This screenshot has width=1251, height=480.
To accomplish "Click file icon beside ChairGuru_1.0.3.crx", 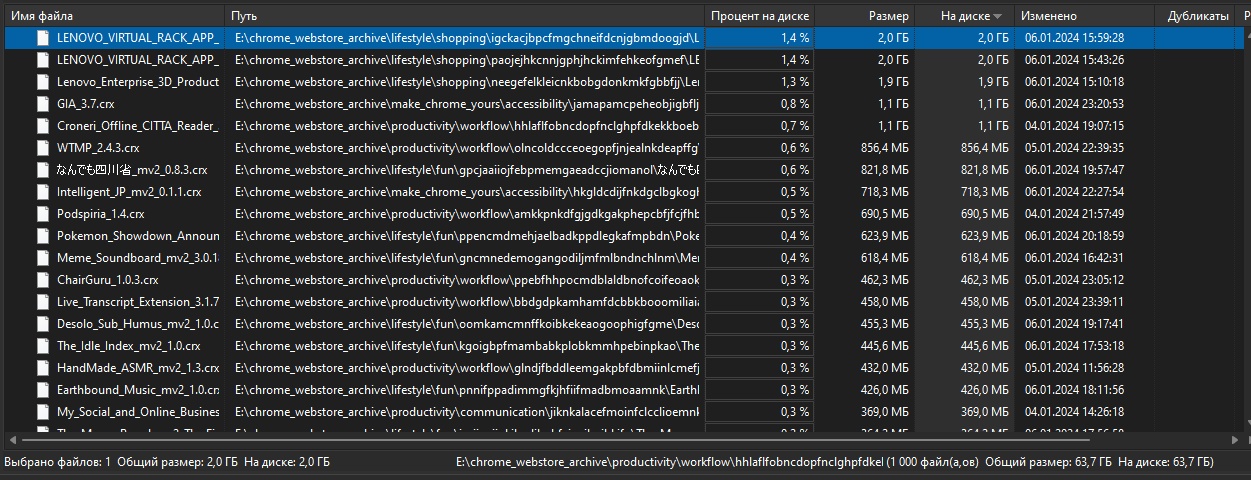I will pyautogui.click(x=42, y=280).
